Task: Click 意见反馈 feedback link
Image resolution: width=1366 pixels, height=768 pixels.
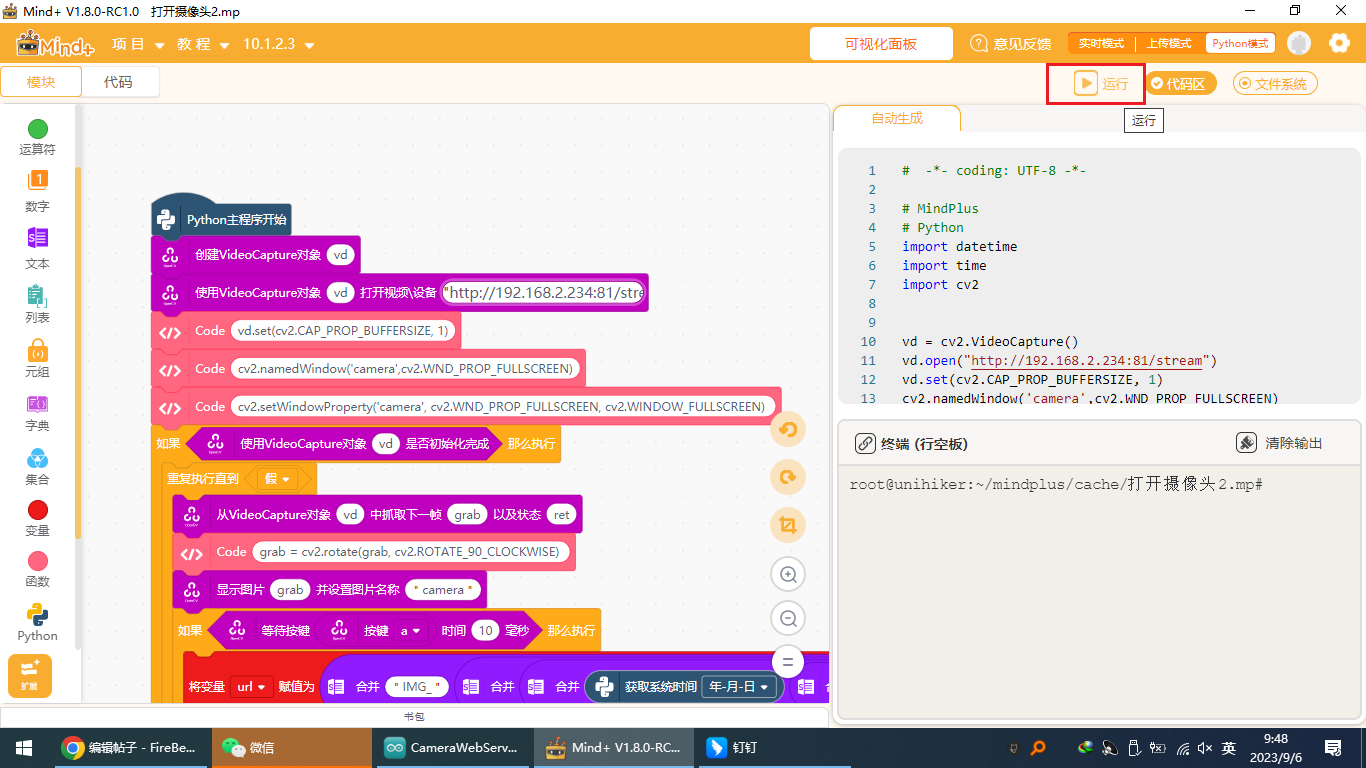Action: 1011,44
